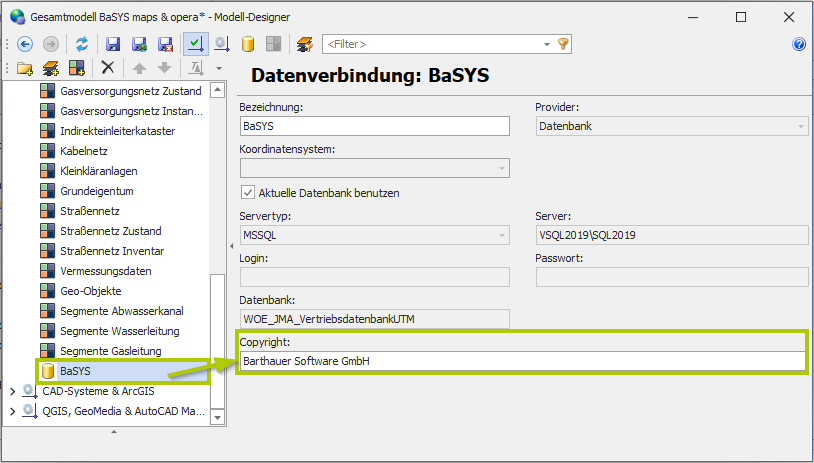This screenshot has width=814, height=463.
Task: Click the delete X icon
Action: [x=108, y=68]
